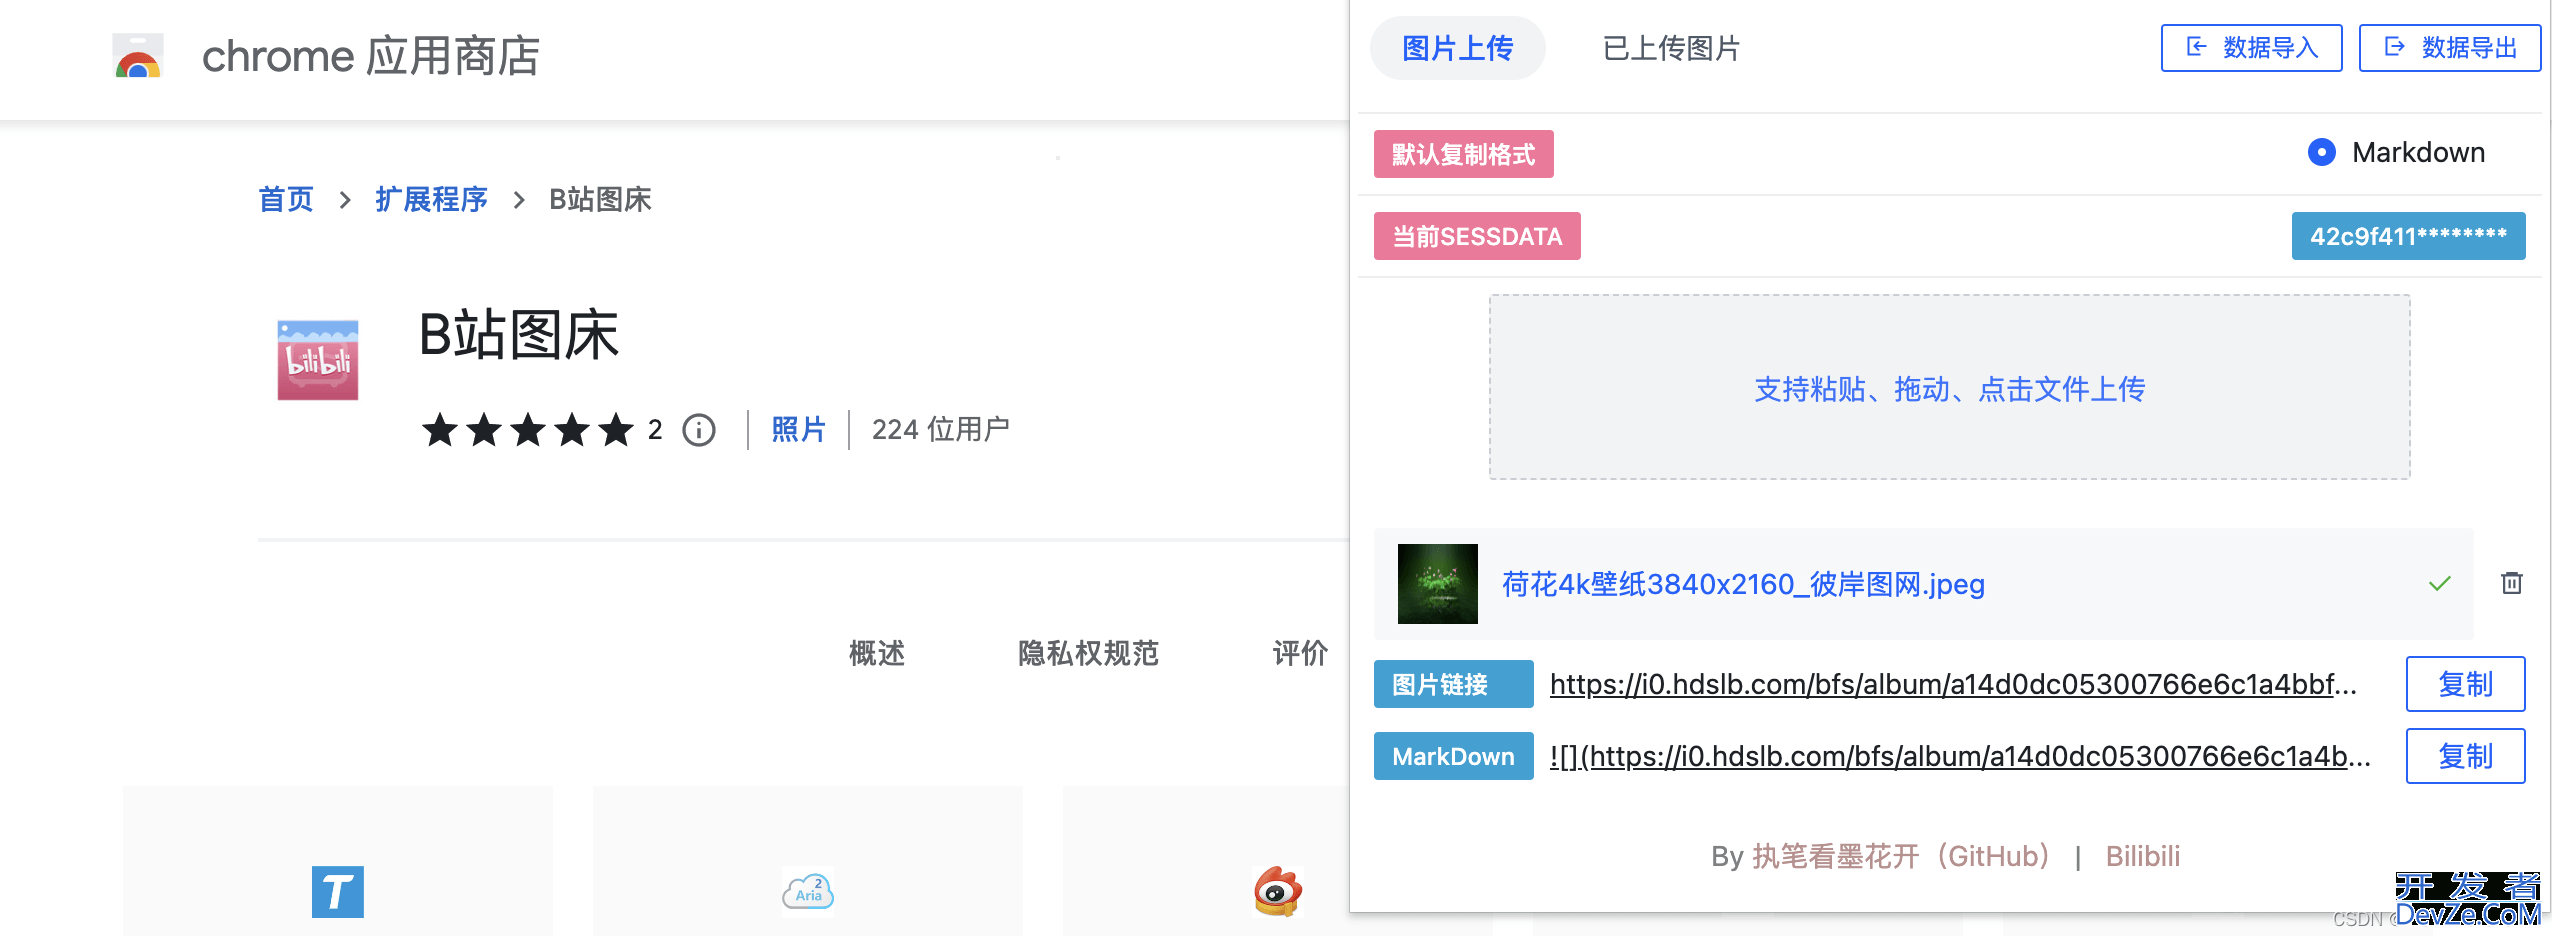Click the lotus wallpaper thumbnail
The image size is (2552, 936).
[x=1438, y=584]
